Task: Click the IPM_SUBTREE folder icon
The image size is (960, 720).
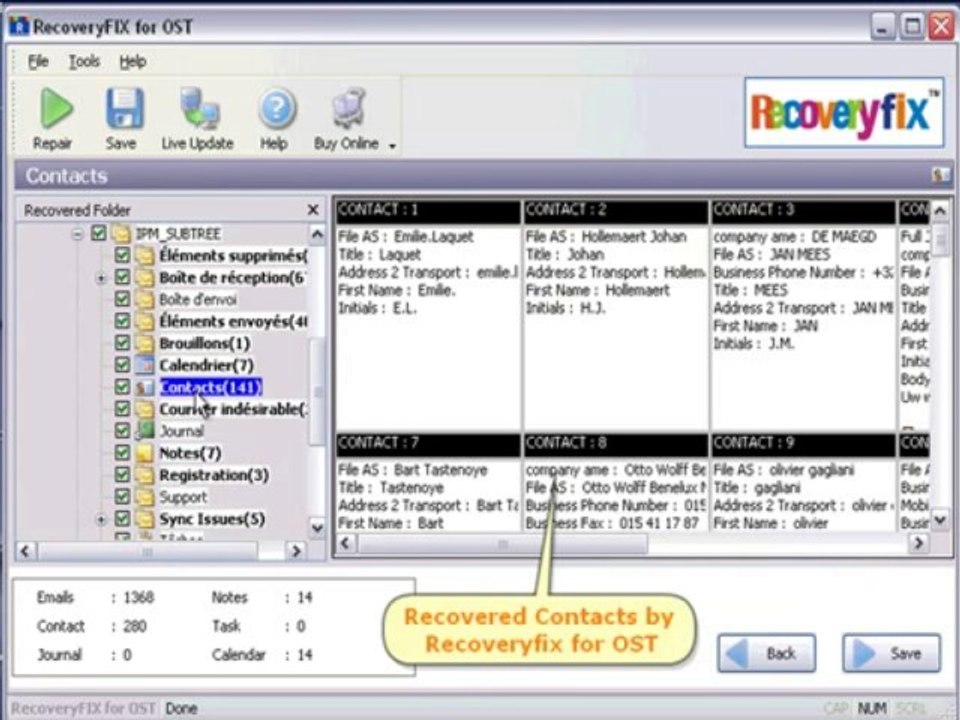Action: pos(121,234)
